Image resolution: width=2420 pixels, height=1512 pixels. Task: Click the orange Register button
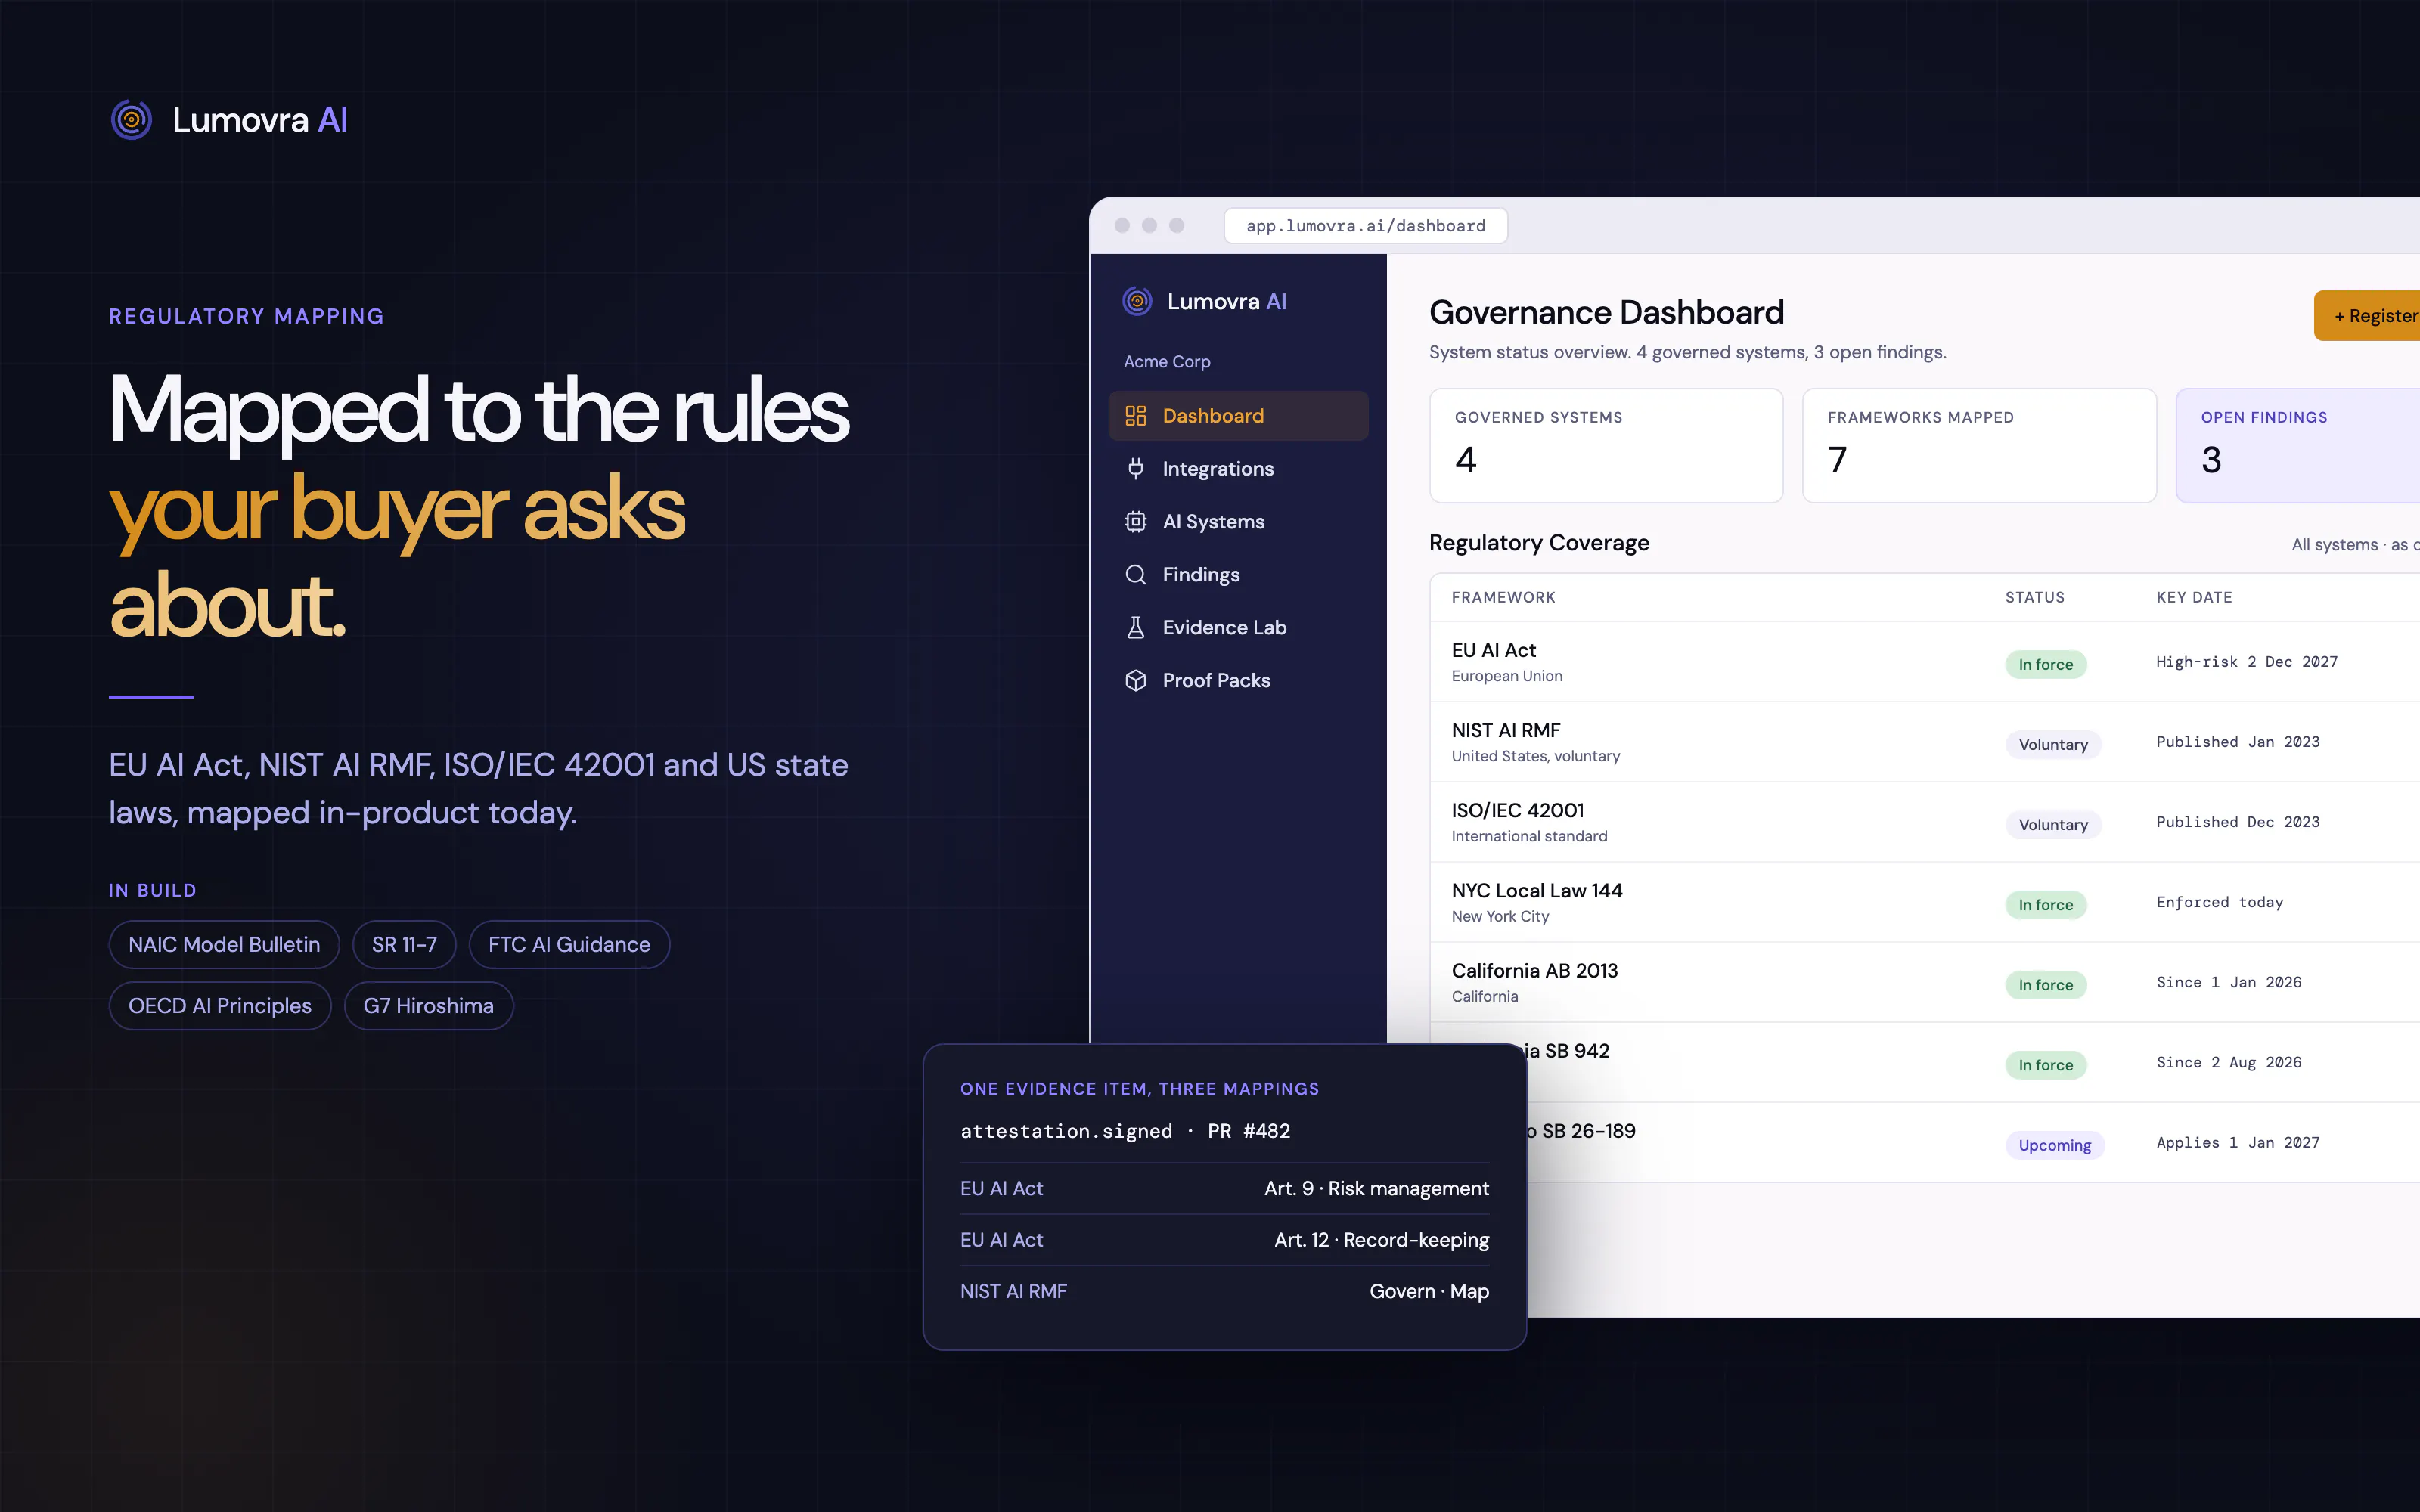coord(2367,316)
